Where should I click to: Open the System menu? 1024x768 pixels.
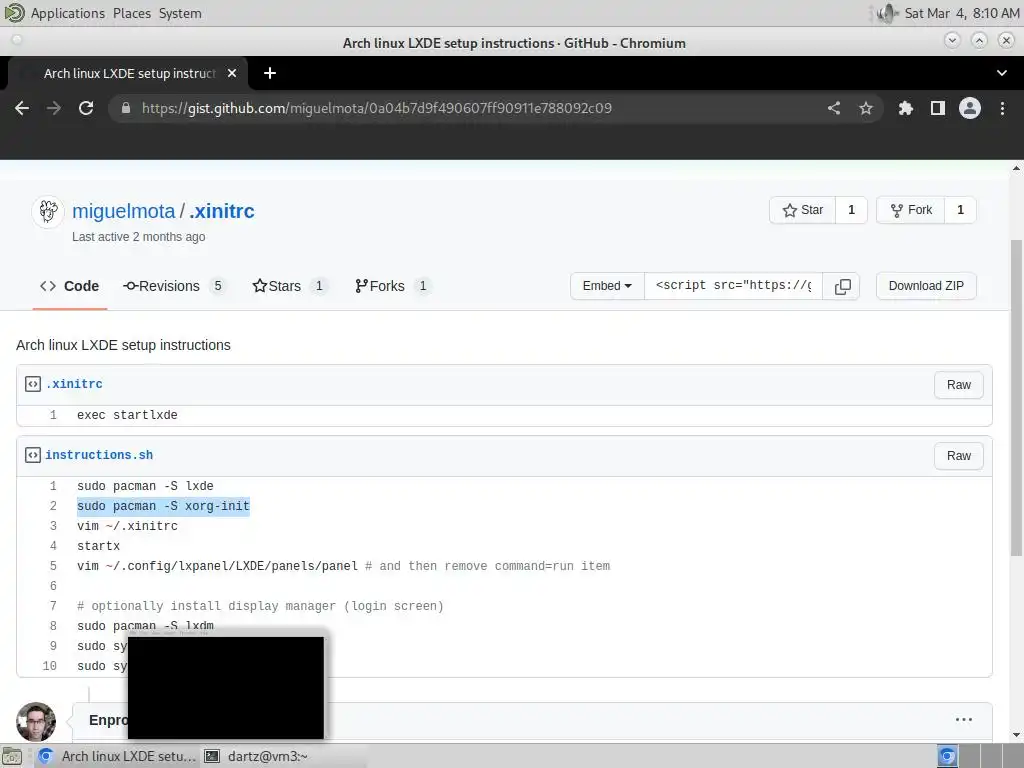[180, 13]
